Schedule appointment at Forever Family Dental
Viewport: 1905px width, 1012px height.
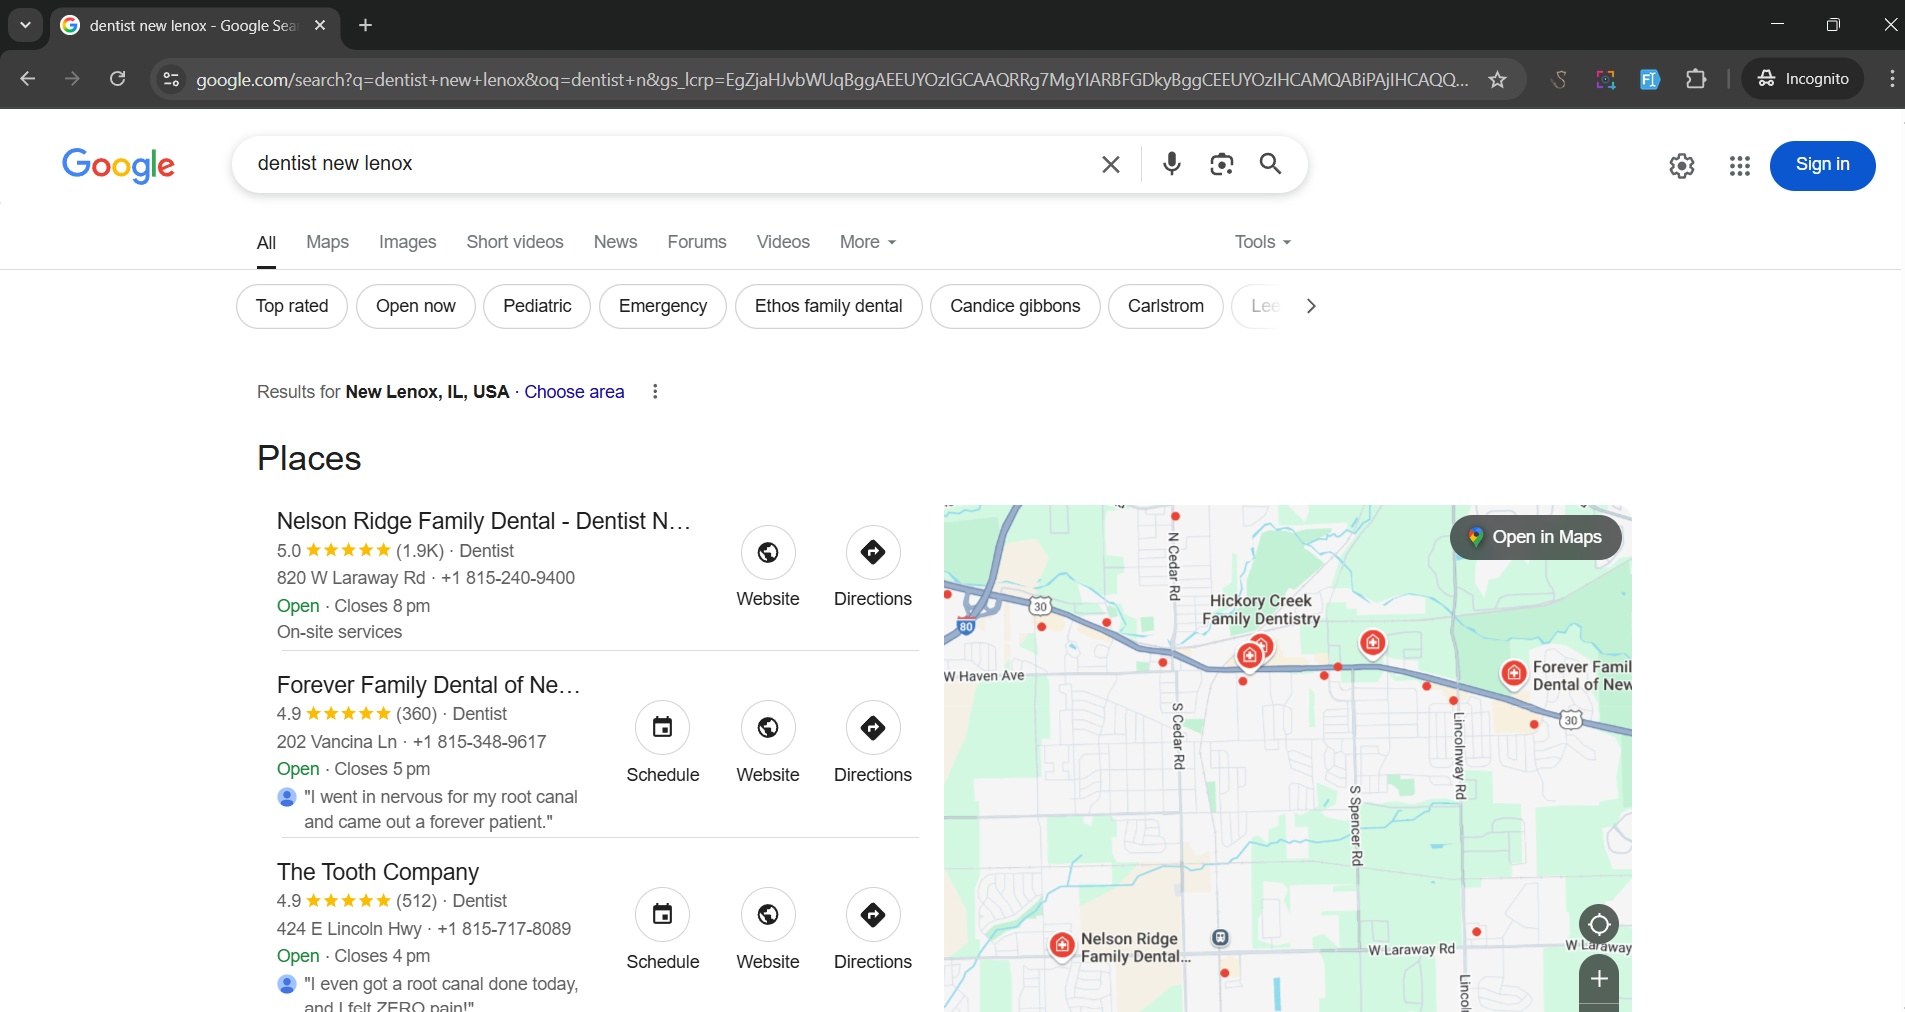[x=662, y=728]
